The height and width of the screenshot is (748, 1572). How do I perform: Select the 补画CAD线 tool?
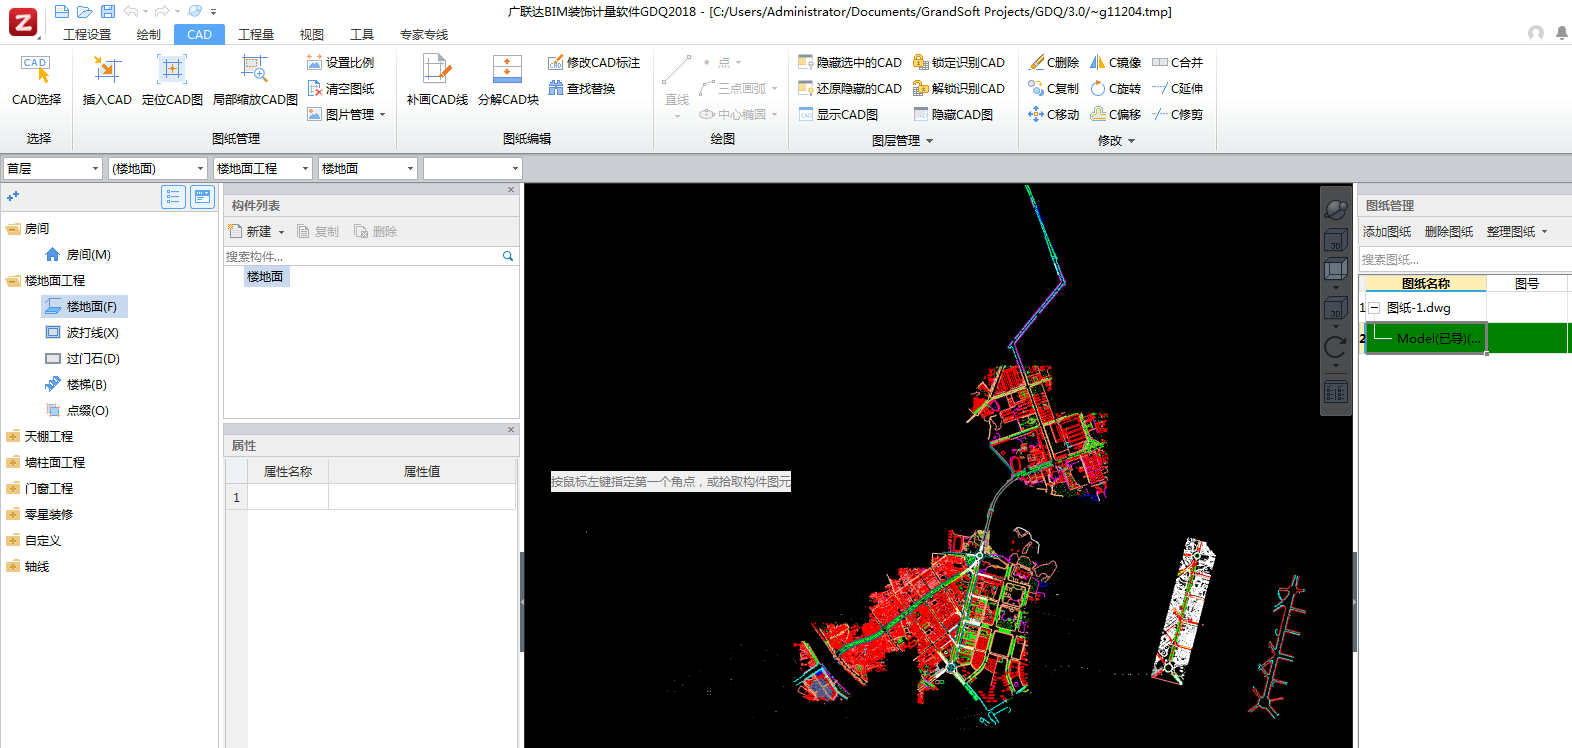(437, 81)
